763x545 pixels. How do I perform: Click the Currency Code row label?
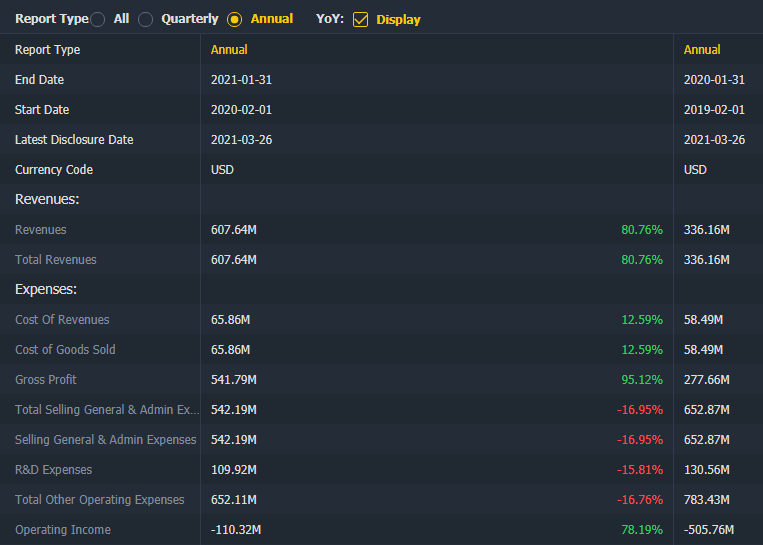point(54,170)
